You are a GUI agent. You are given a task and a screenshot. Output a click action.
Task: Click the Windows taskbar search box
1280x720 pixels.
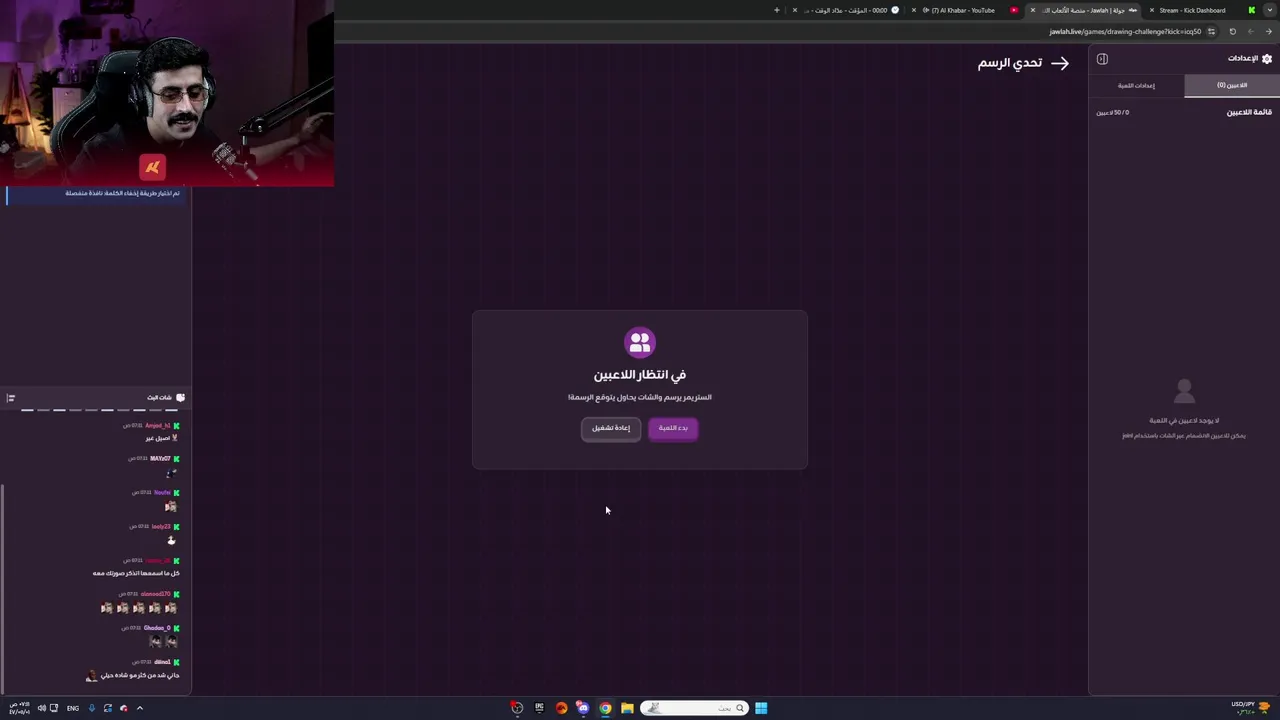[694, 708]
